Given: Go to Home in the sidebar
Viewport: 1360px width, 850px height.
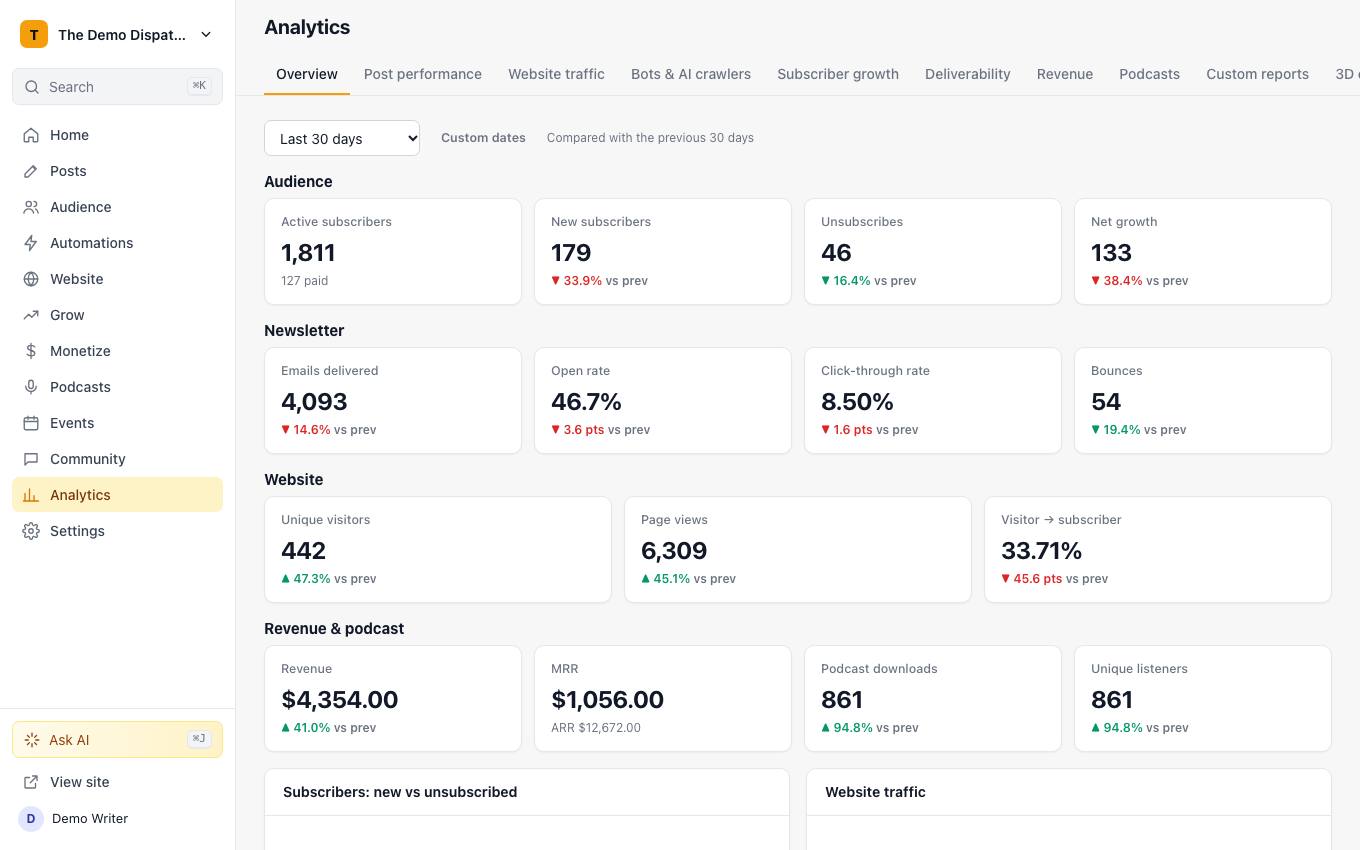Looking at the screenshot, I should pyautogui.click(x=117, y=135).
